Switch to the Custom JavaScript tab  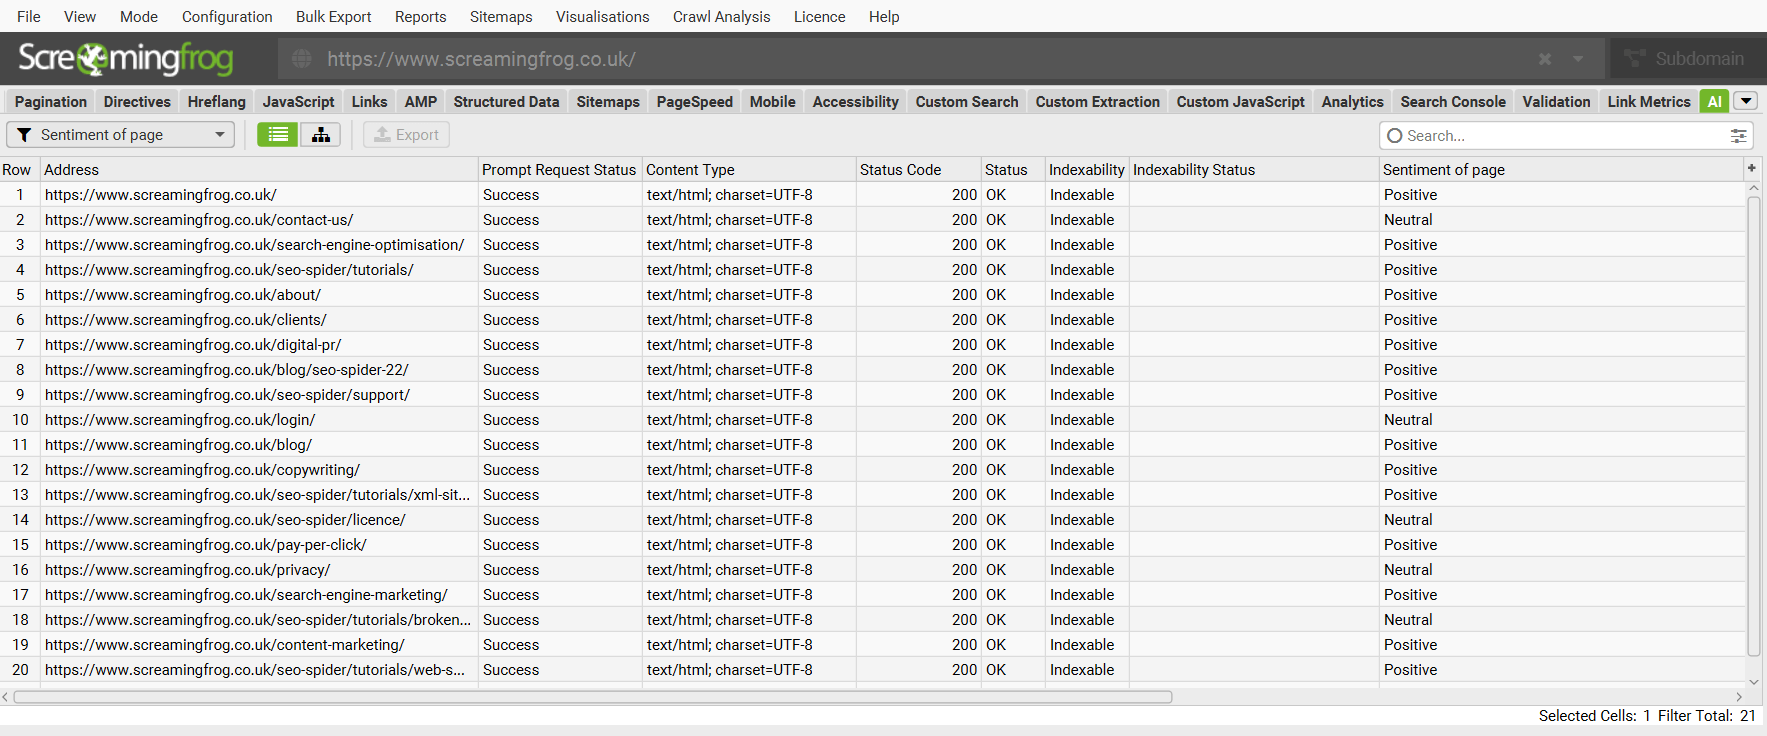coord(1241,101)
